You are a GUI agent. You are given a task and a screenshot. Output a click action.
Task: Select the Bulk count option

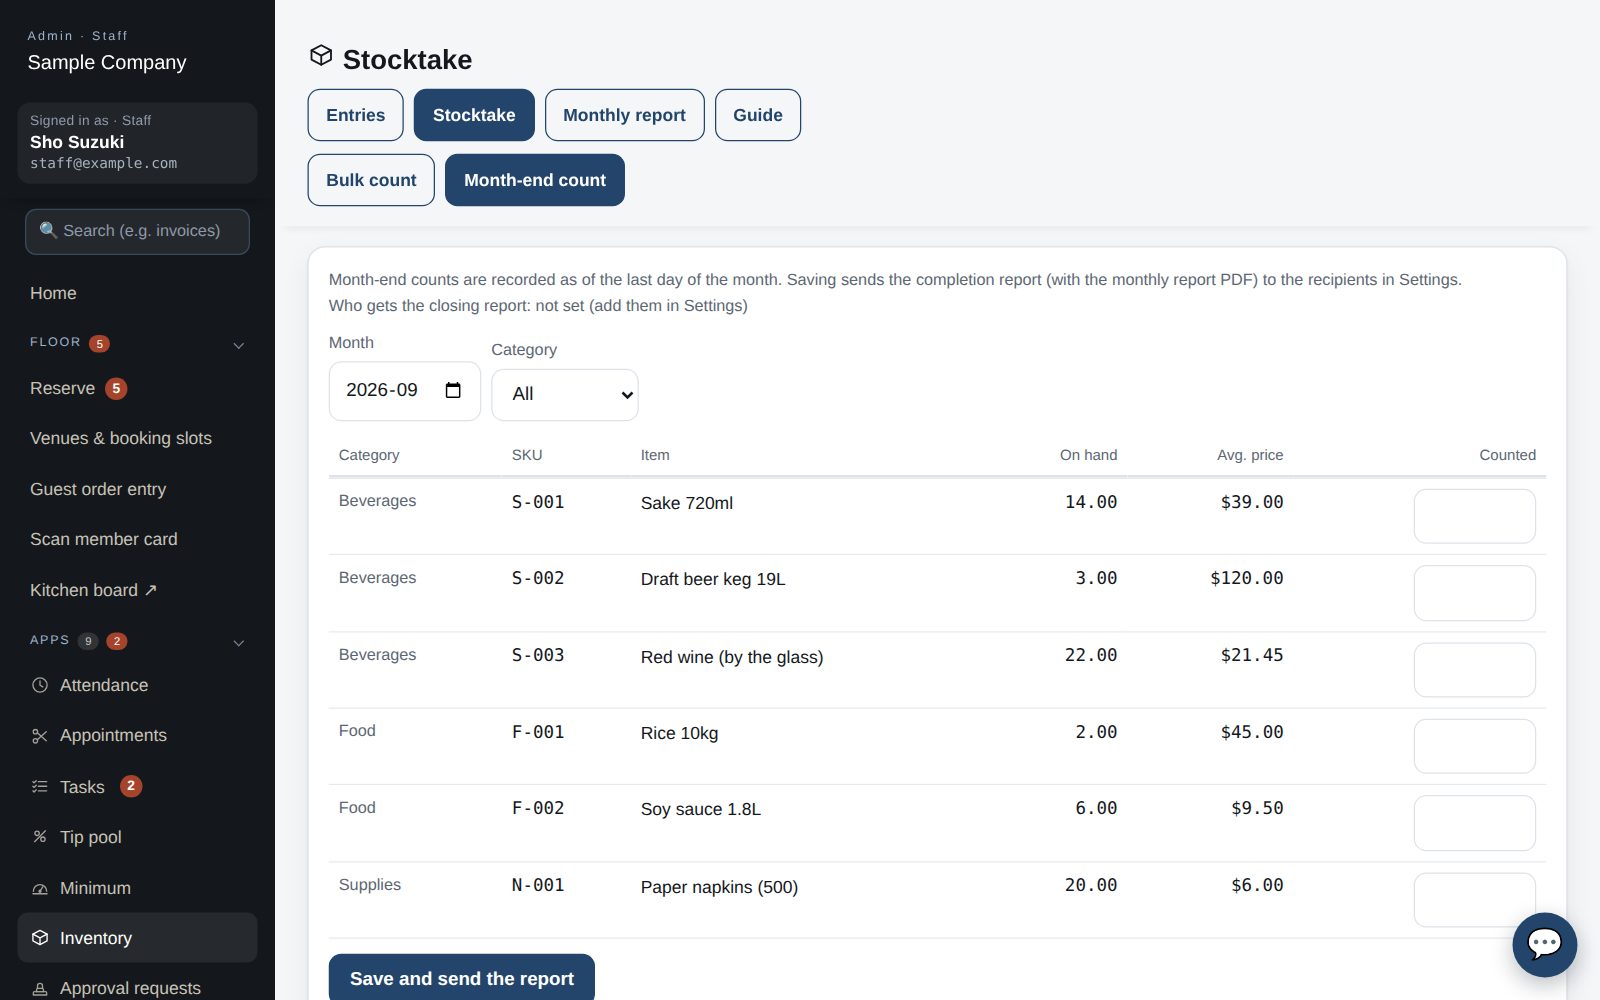click(x=371, y=180)
